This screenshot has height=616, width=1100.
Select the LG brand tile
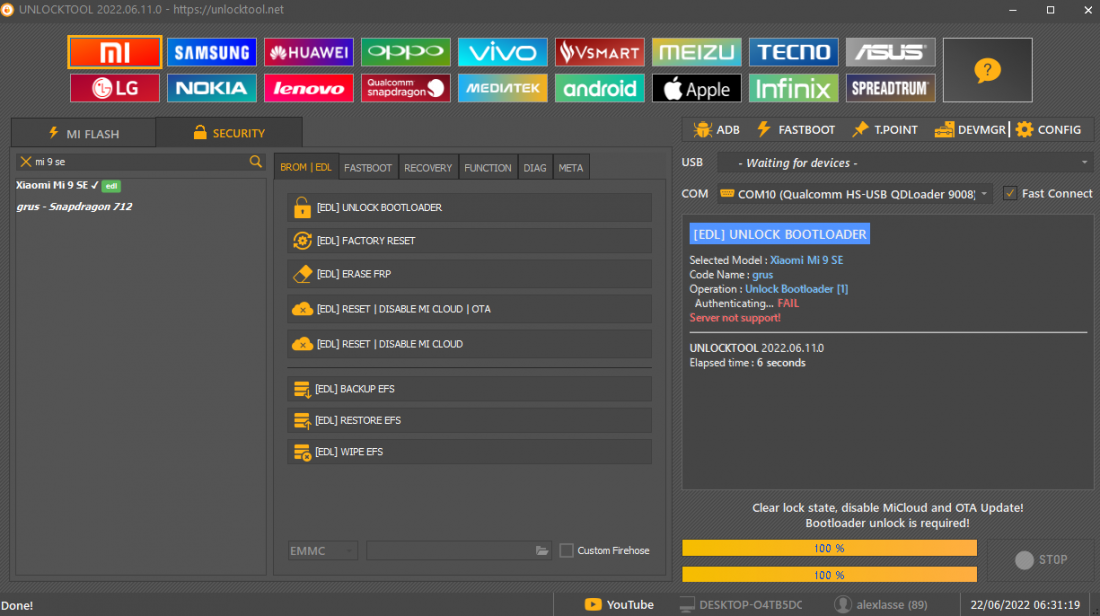click(115, 88)
